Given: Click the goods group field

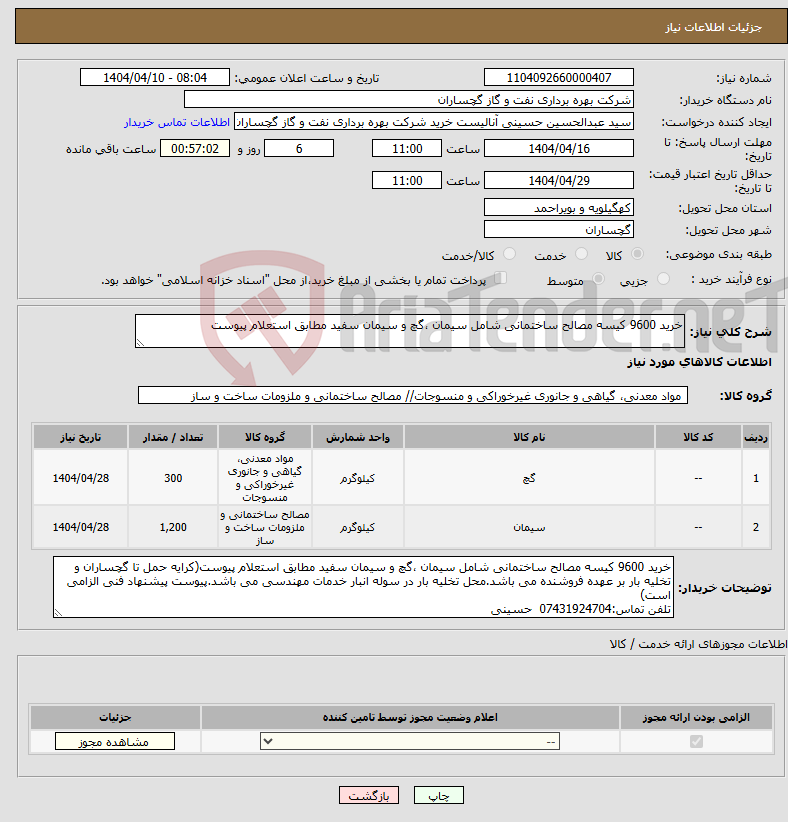Looking at the screenshot, I should (413, 396).
